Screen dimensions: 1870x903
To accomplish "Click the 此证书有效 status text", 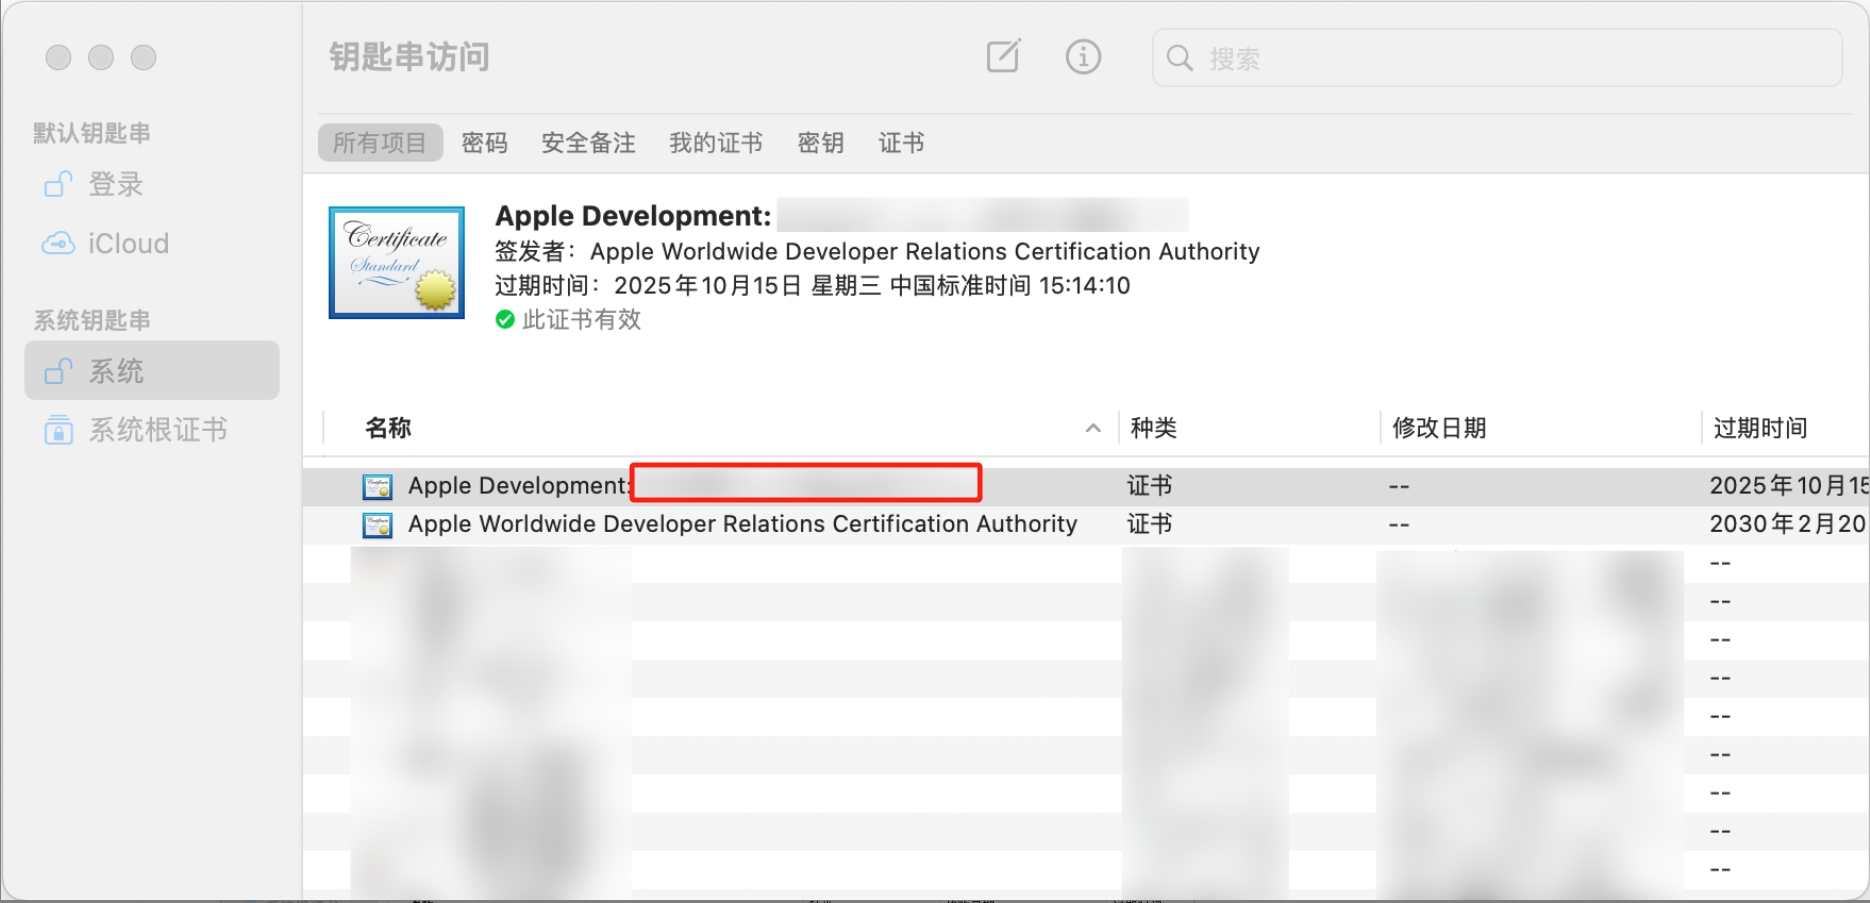I will tap(582, 319).
